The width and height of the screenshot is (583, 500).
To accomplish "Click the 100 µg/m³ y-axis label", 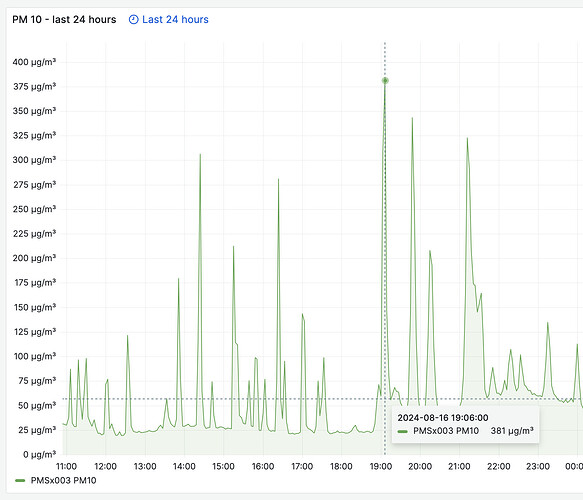I will (x=35, y=356).
